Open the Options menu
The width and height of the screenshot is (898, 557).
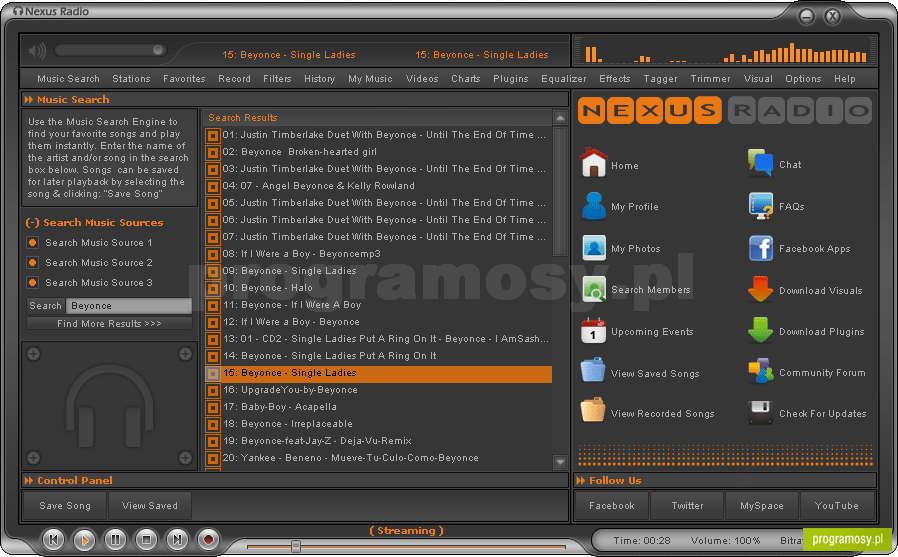(803, 79)
